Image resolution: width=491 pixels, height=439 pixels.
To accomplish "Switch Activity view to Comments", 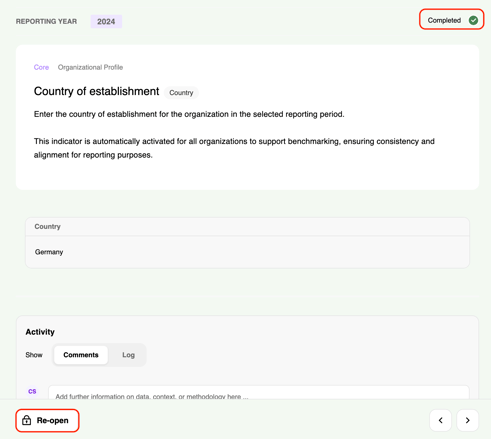I will tap(81, 355).
